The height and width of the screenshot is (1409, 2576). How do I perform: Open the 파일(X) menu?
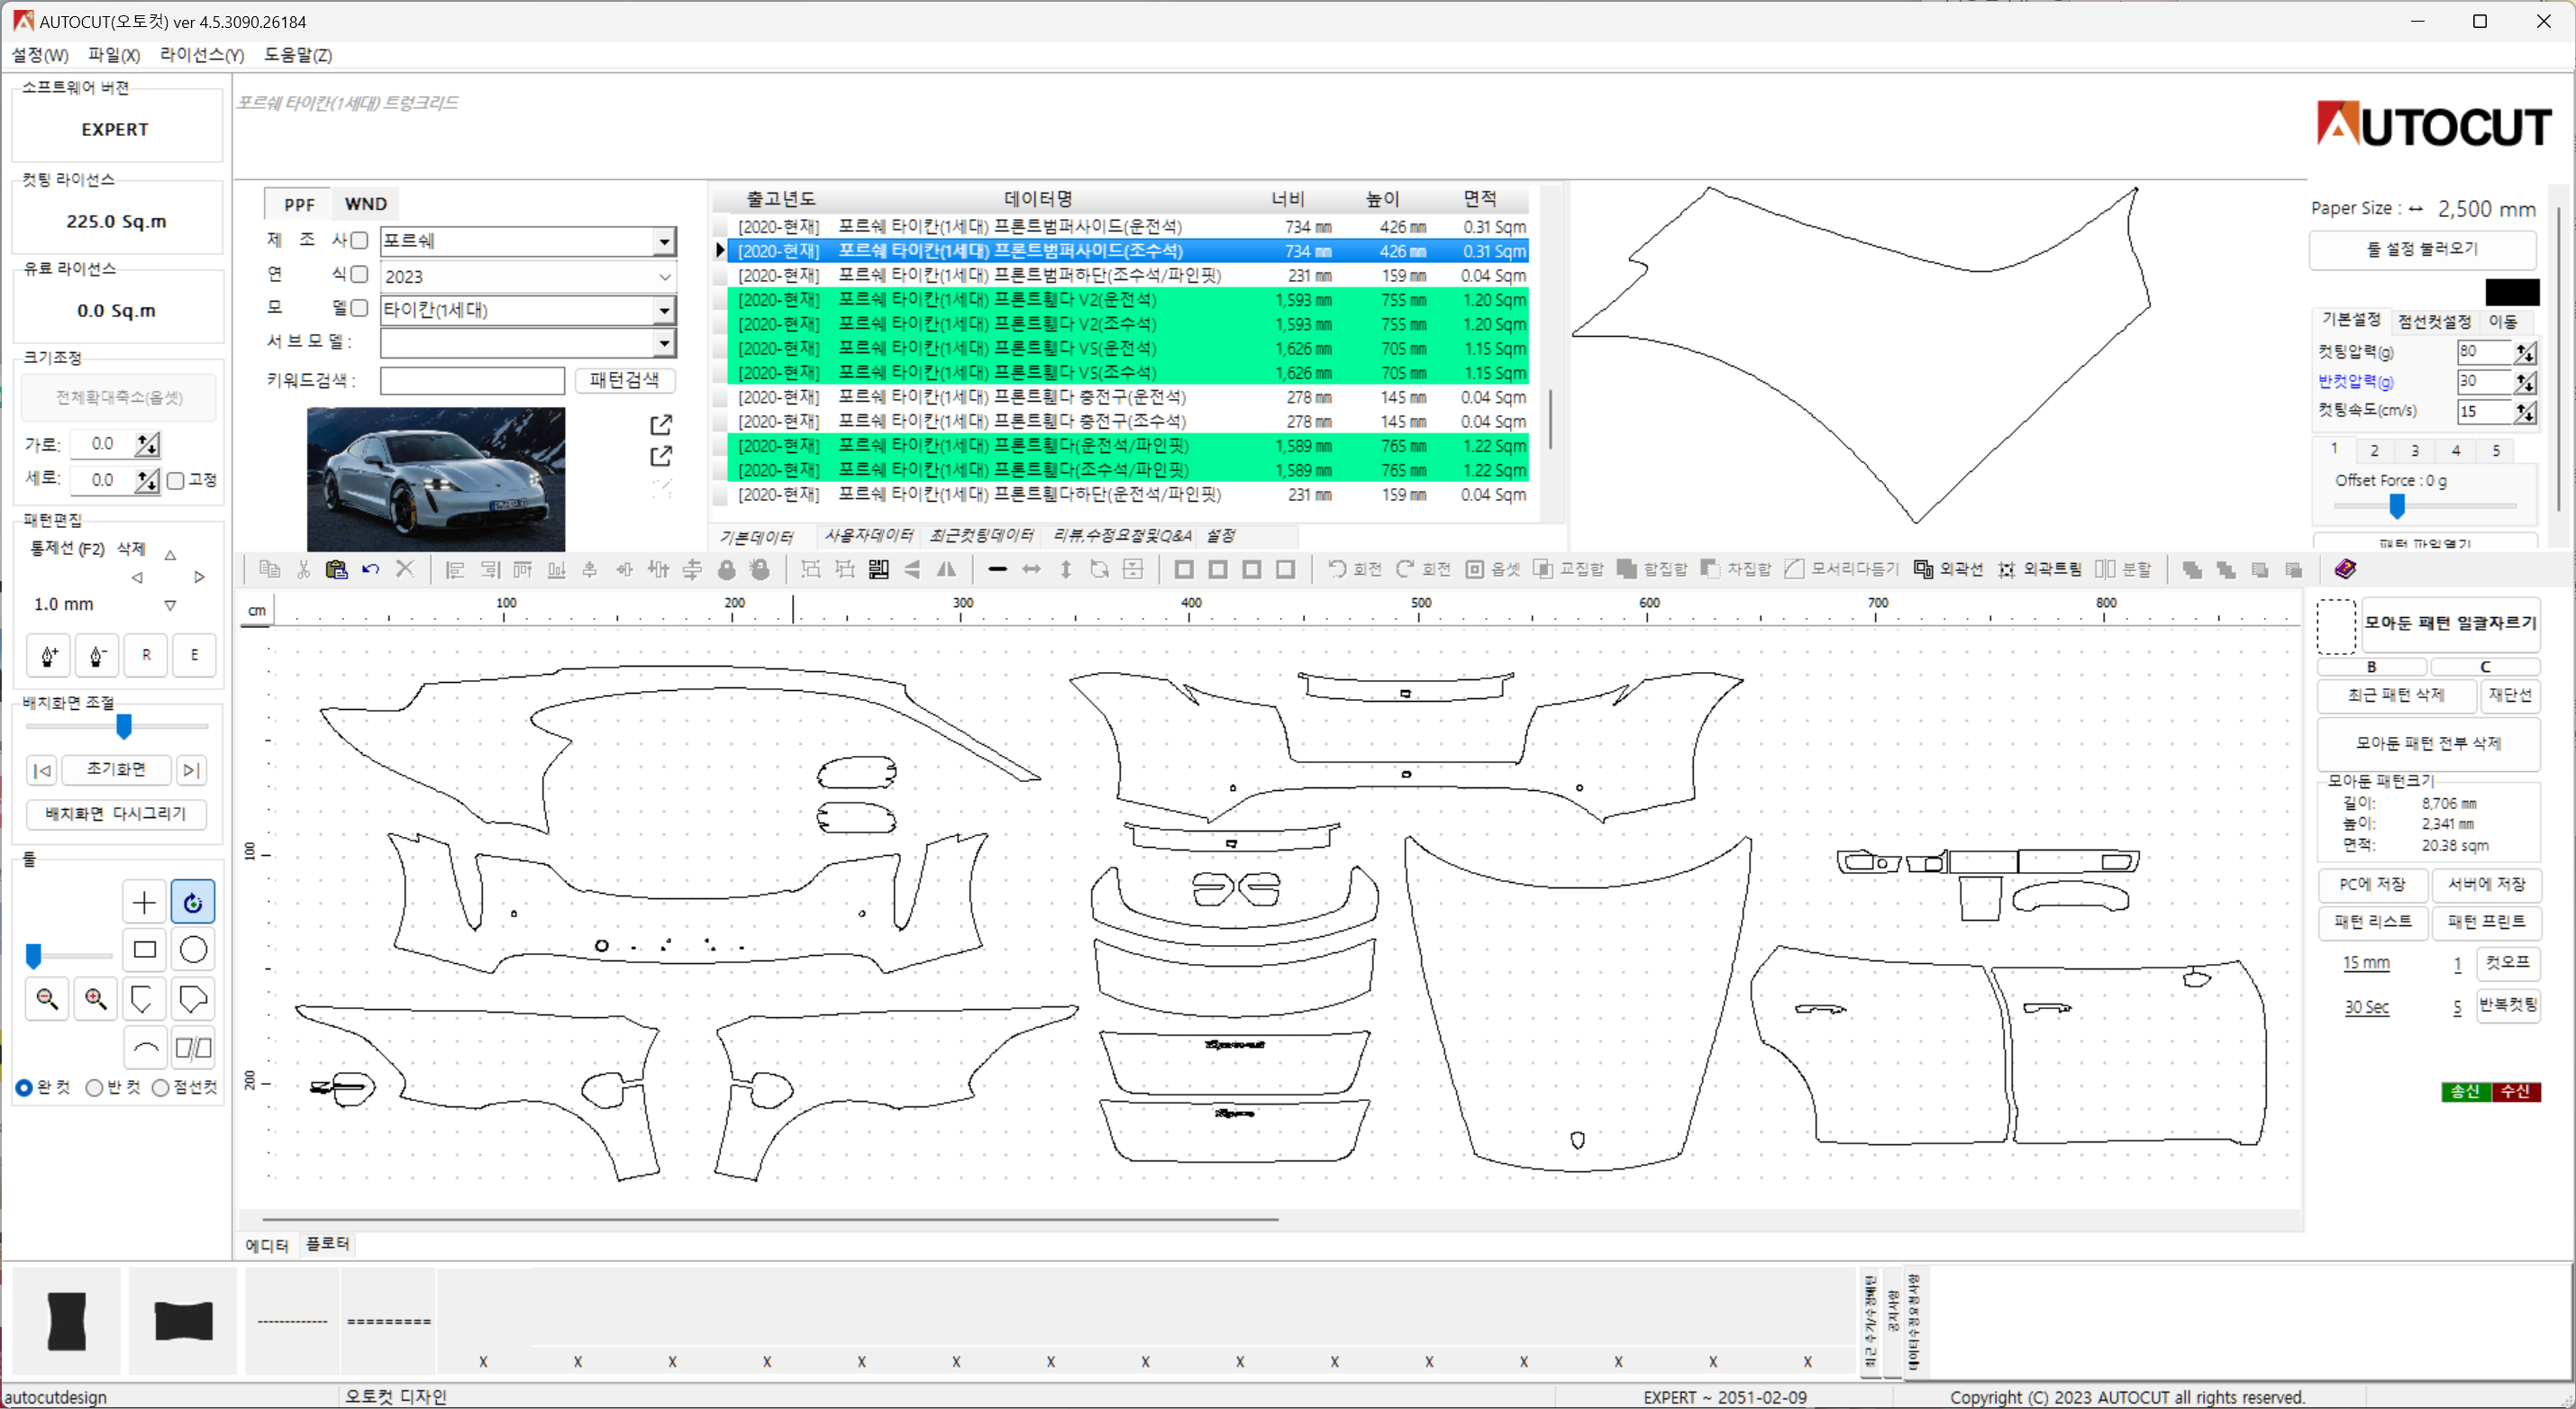click(114, 55)
